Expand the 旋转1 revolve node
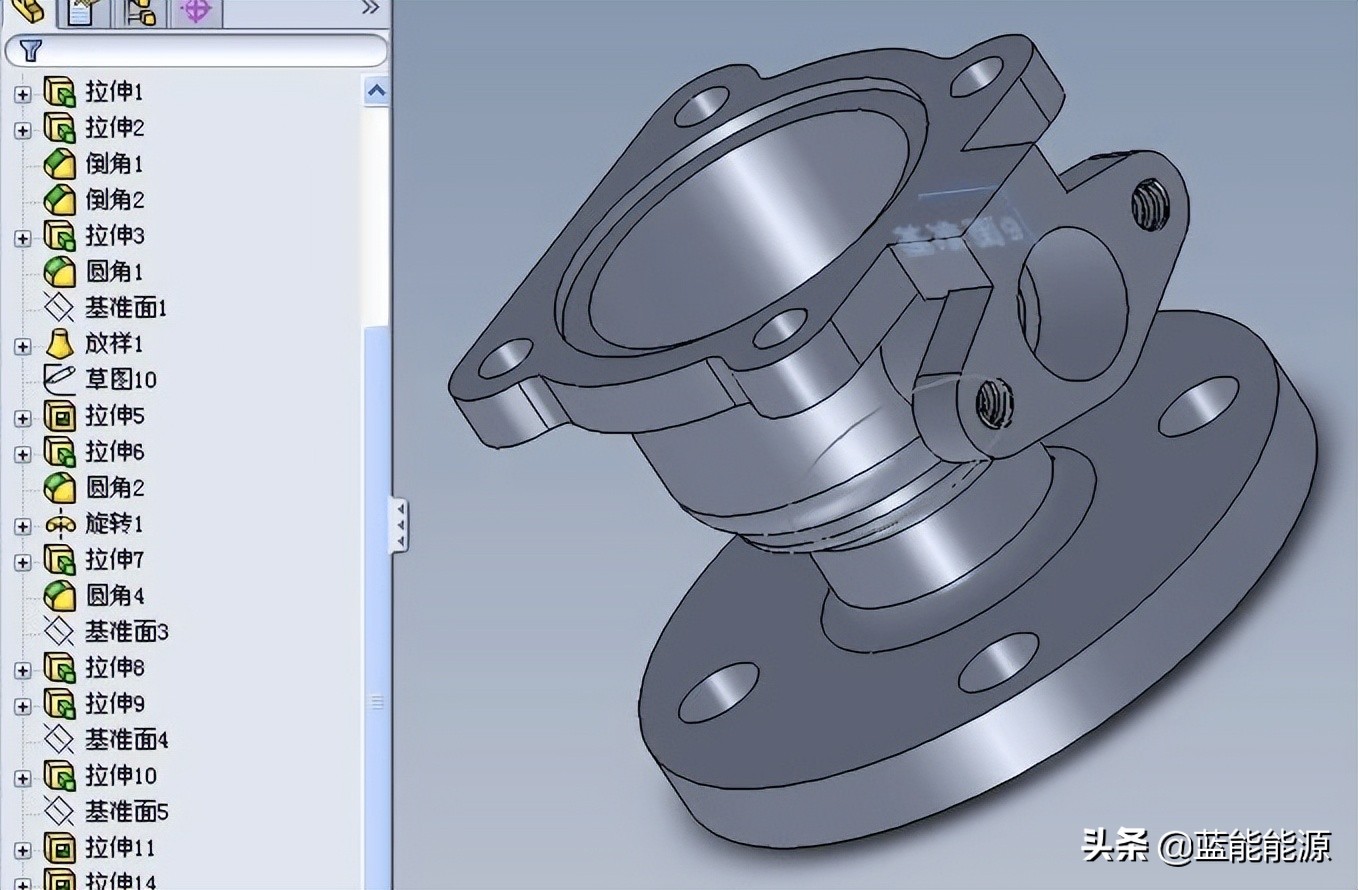Viewport: 1358px width, 890px height. pos(22,524)
